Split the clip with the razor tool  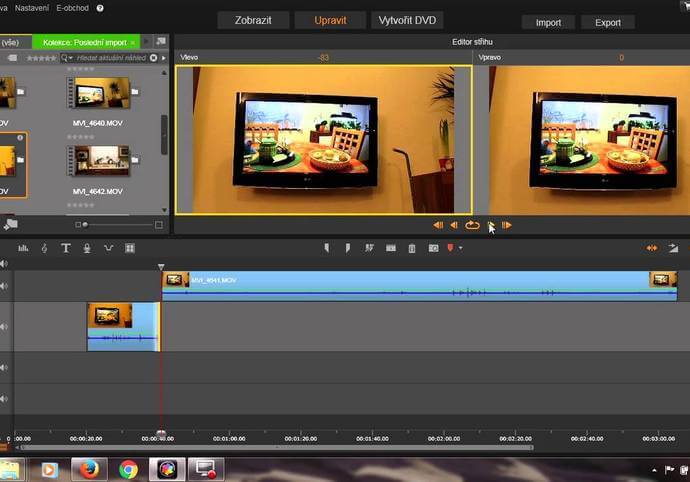(391, 248)
